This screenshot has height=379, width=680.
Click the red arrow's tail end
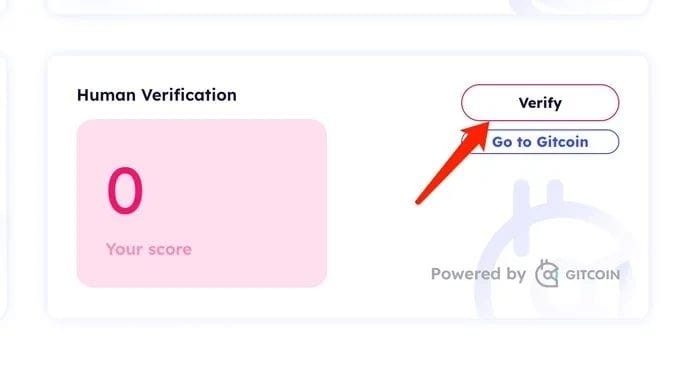coord(418,201)
